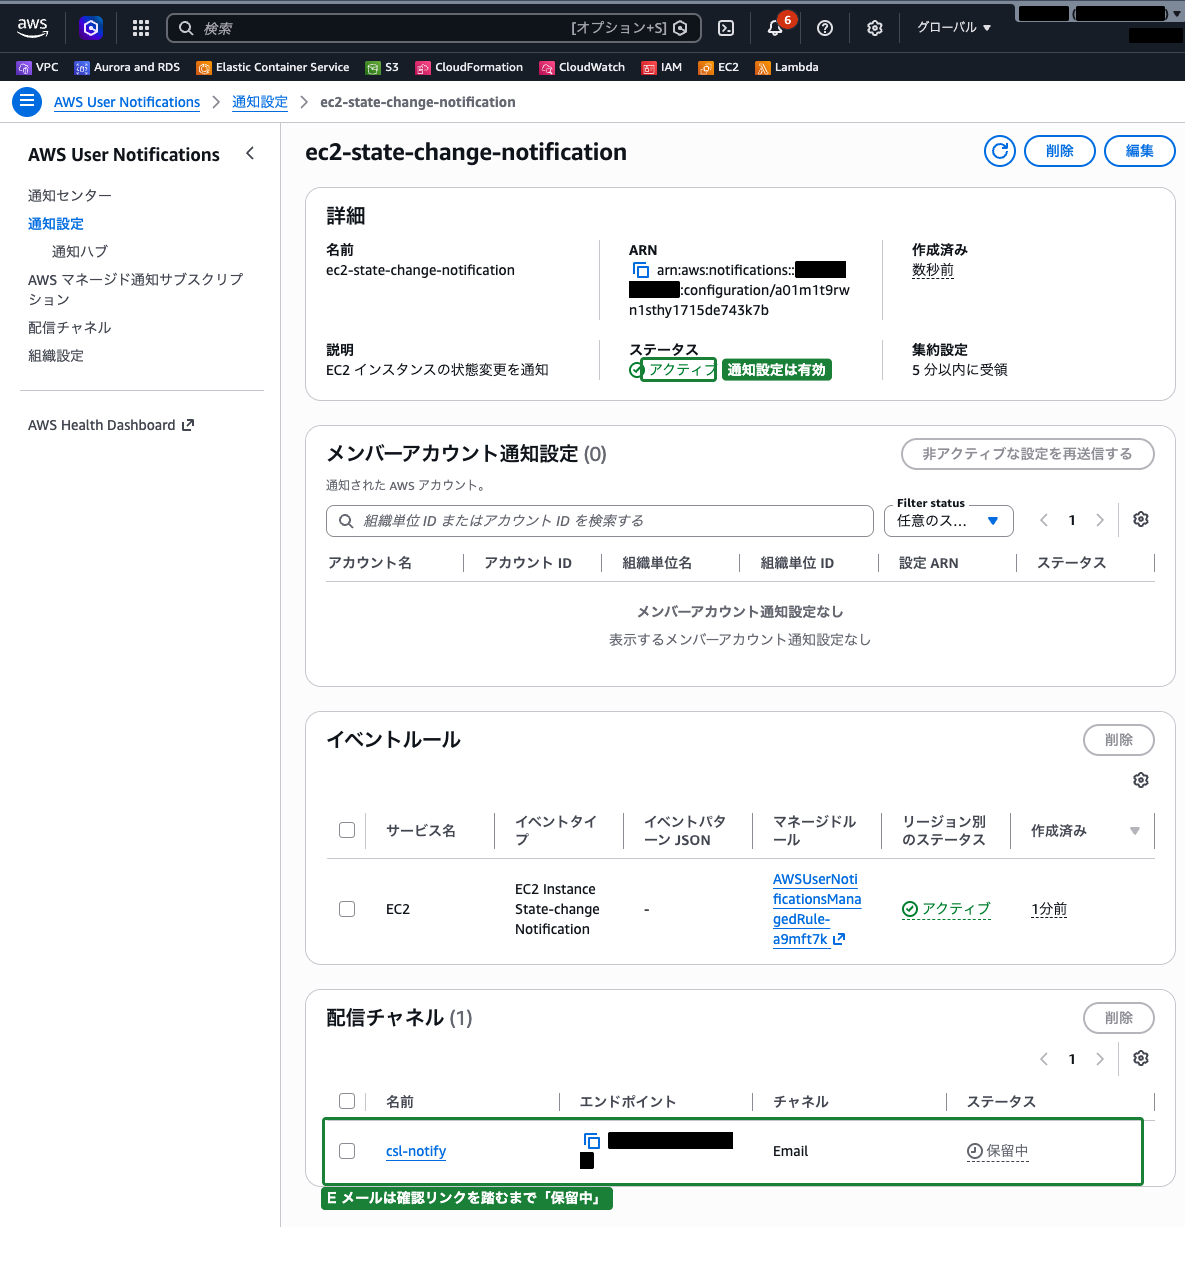Open delivery channels table preferences gear
Viewport: 1185px width, 1262px height.
[1141, 1058]
